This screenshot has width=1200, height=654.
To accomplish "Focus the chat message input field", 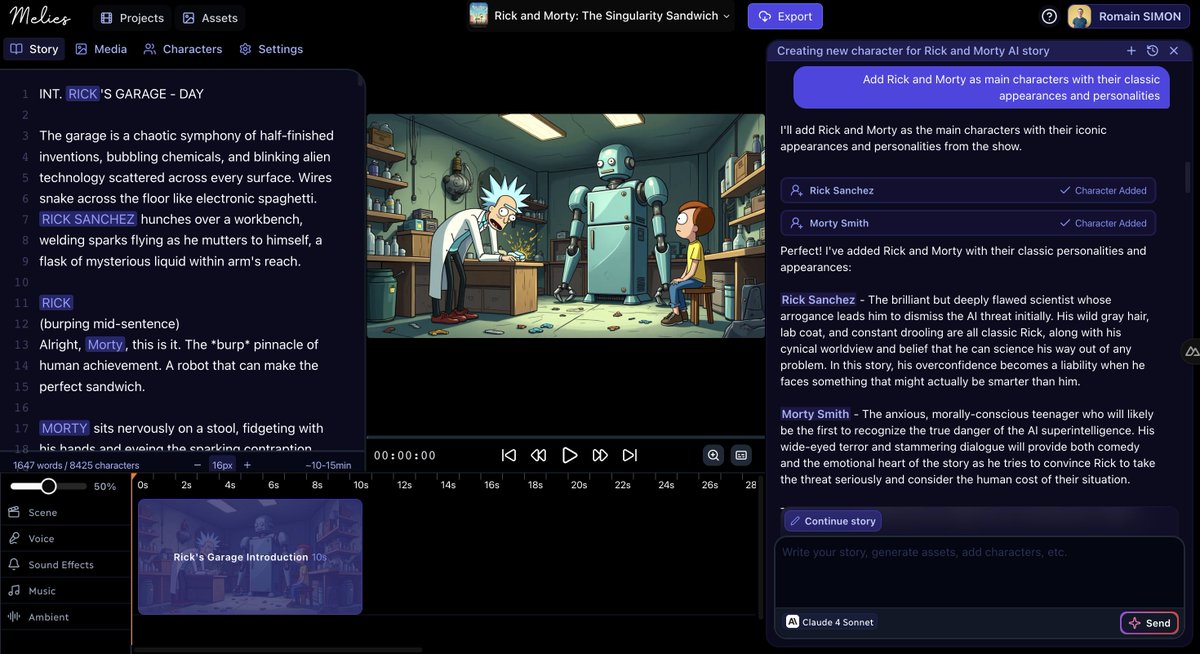I will point(978,572).
